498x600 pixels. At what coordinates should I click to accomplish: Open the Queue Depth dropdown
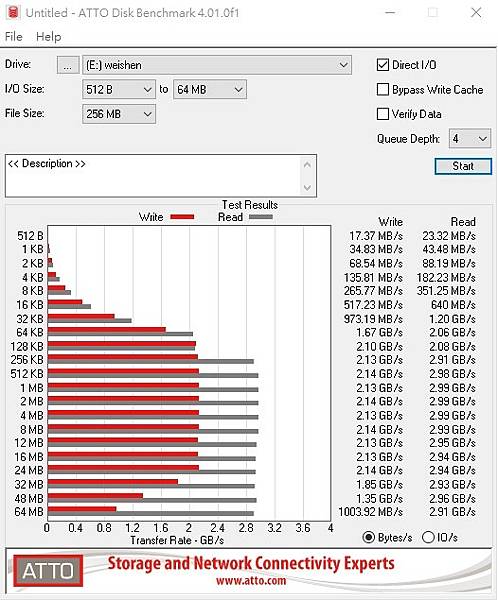(x=470, y=139)
